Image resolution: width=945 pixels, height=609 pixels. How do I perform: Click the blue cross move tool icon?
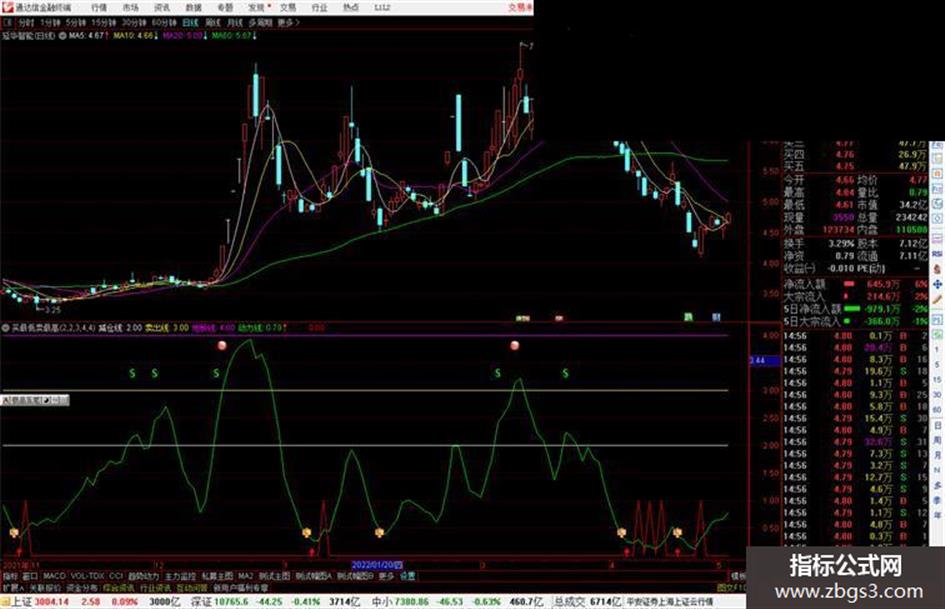click(937, 284)
